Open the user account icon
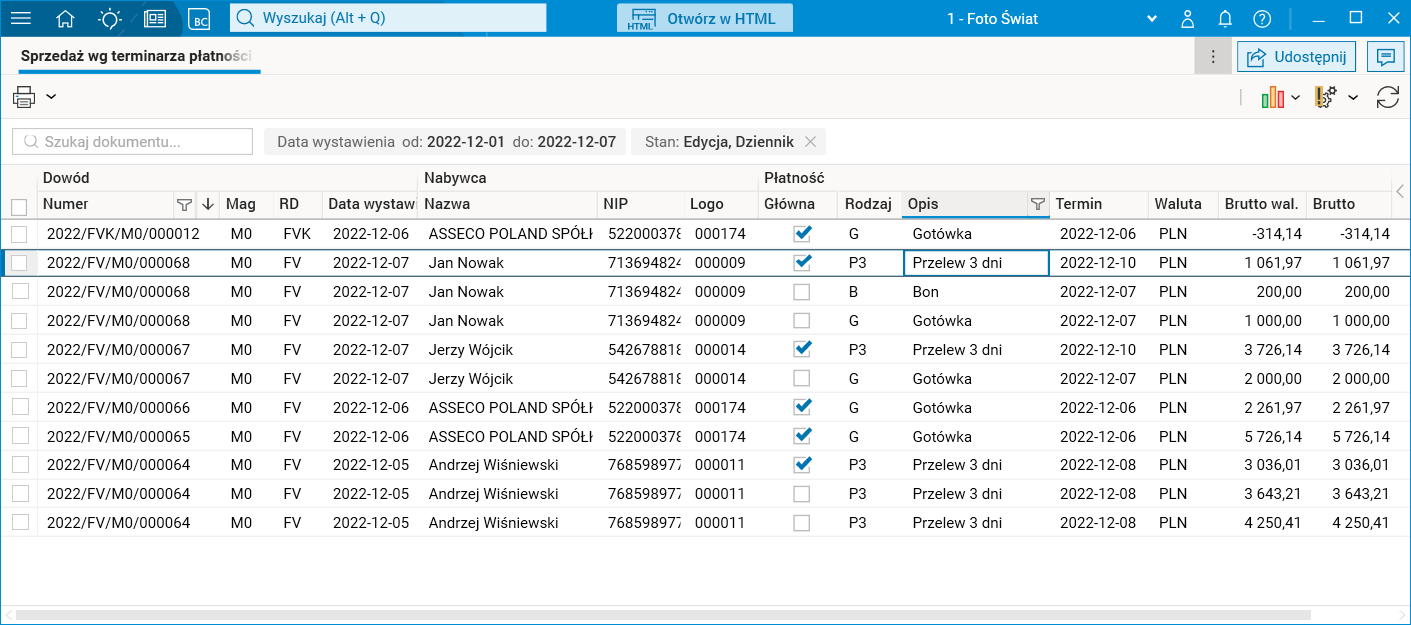The height and width of the screenshot is (625, 1411). pyautogui.click(x=1188, y=18)
